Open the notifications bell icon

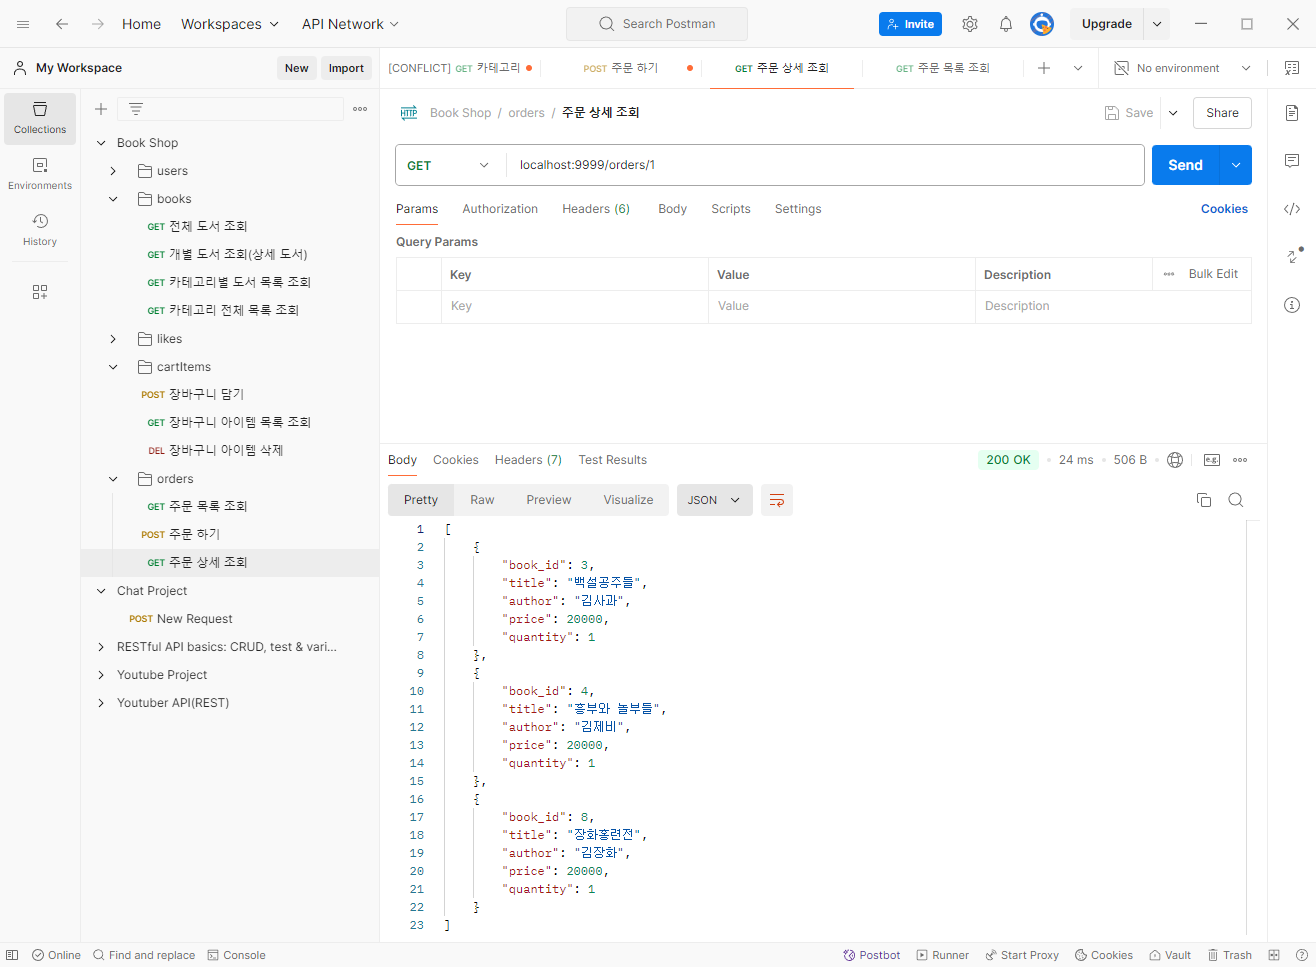click(x=1006, y=24)
